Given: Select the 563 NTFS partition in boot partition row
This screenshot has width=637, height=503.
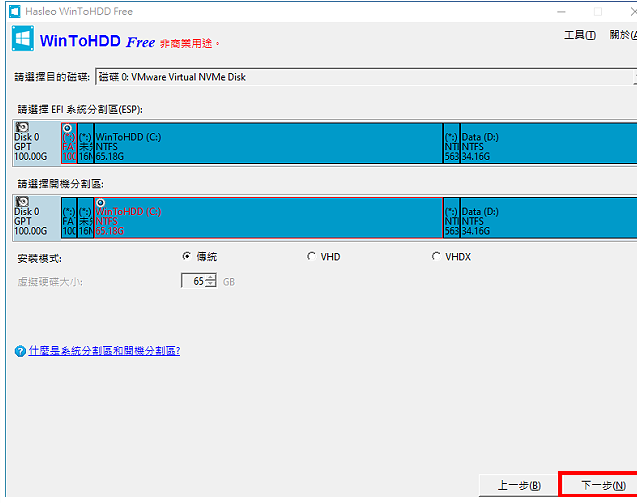Looking at the screenshot, I should [451, 218].
